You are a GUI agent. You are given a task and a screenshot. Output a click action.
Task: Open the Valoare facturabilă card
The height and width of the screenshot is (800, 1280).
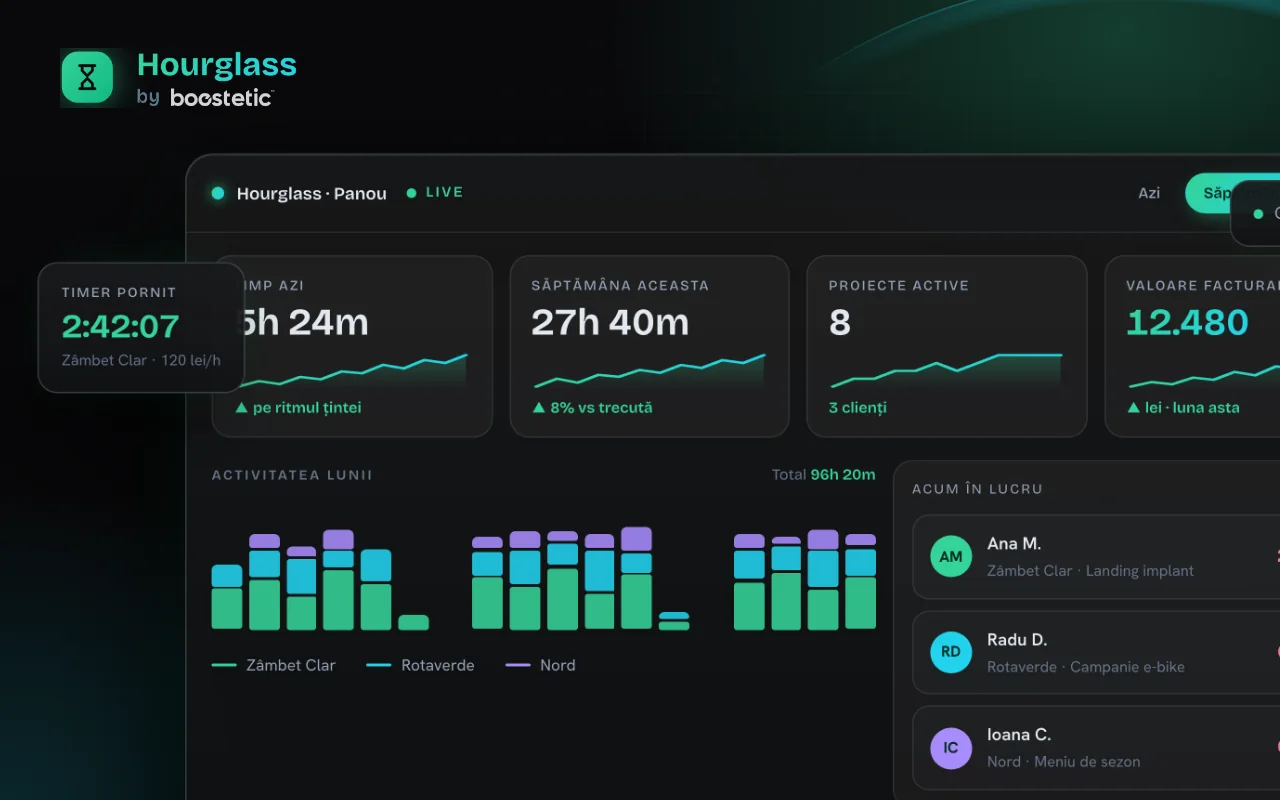(x=1192, y=346)
